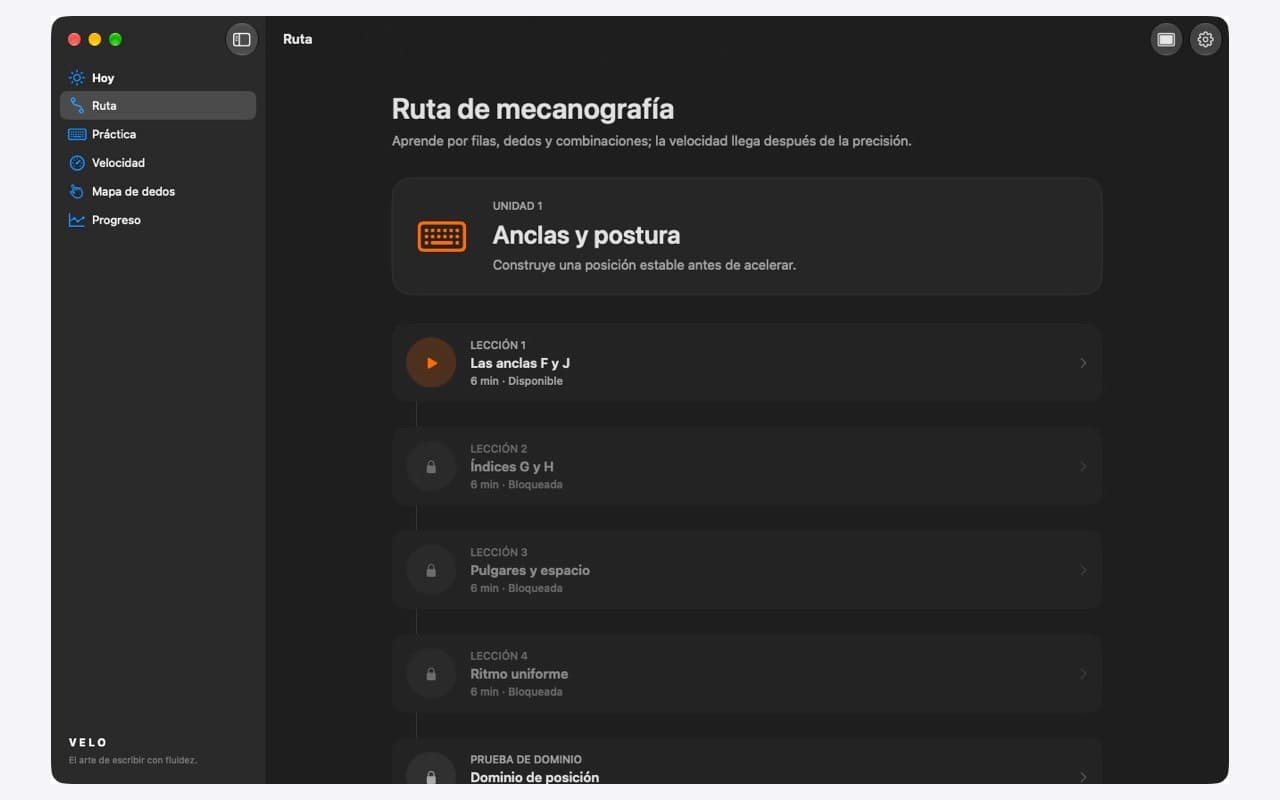Viewport: 1280px width, 800px height.
Task: Click the Ruta de mecanografía page heading
Action: tap(533, 108)
